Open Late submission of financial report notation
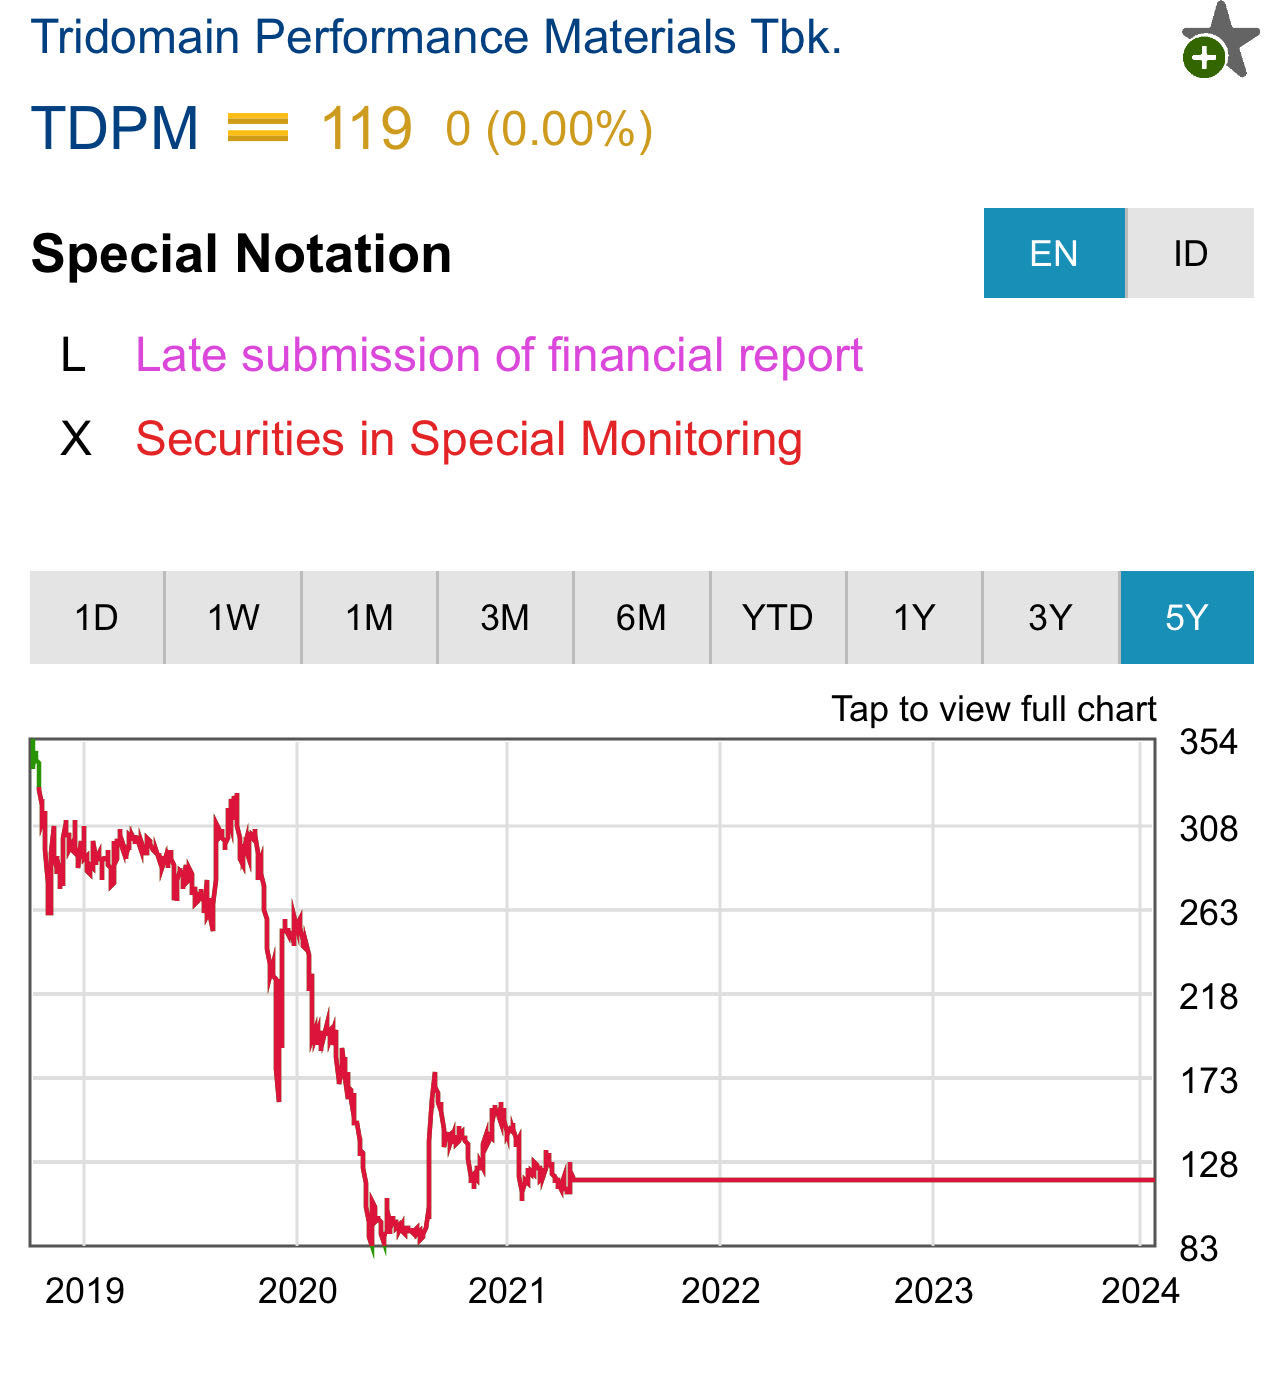The height and width of the screenshot is (1377, 1284). point(498,355)
